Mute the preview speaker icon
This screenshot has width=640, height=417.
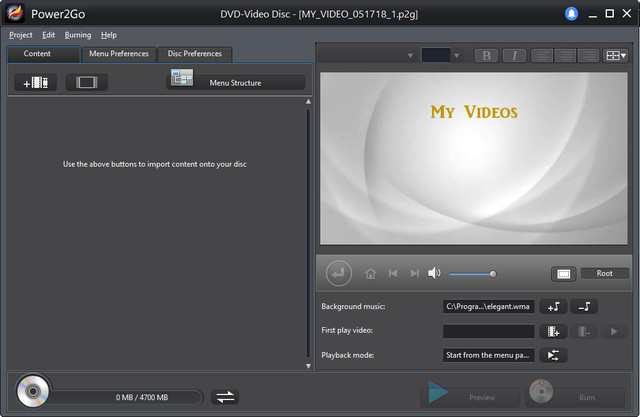(434, 273)
